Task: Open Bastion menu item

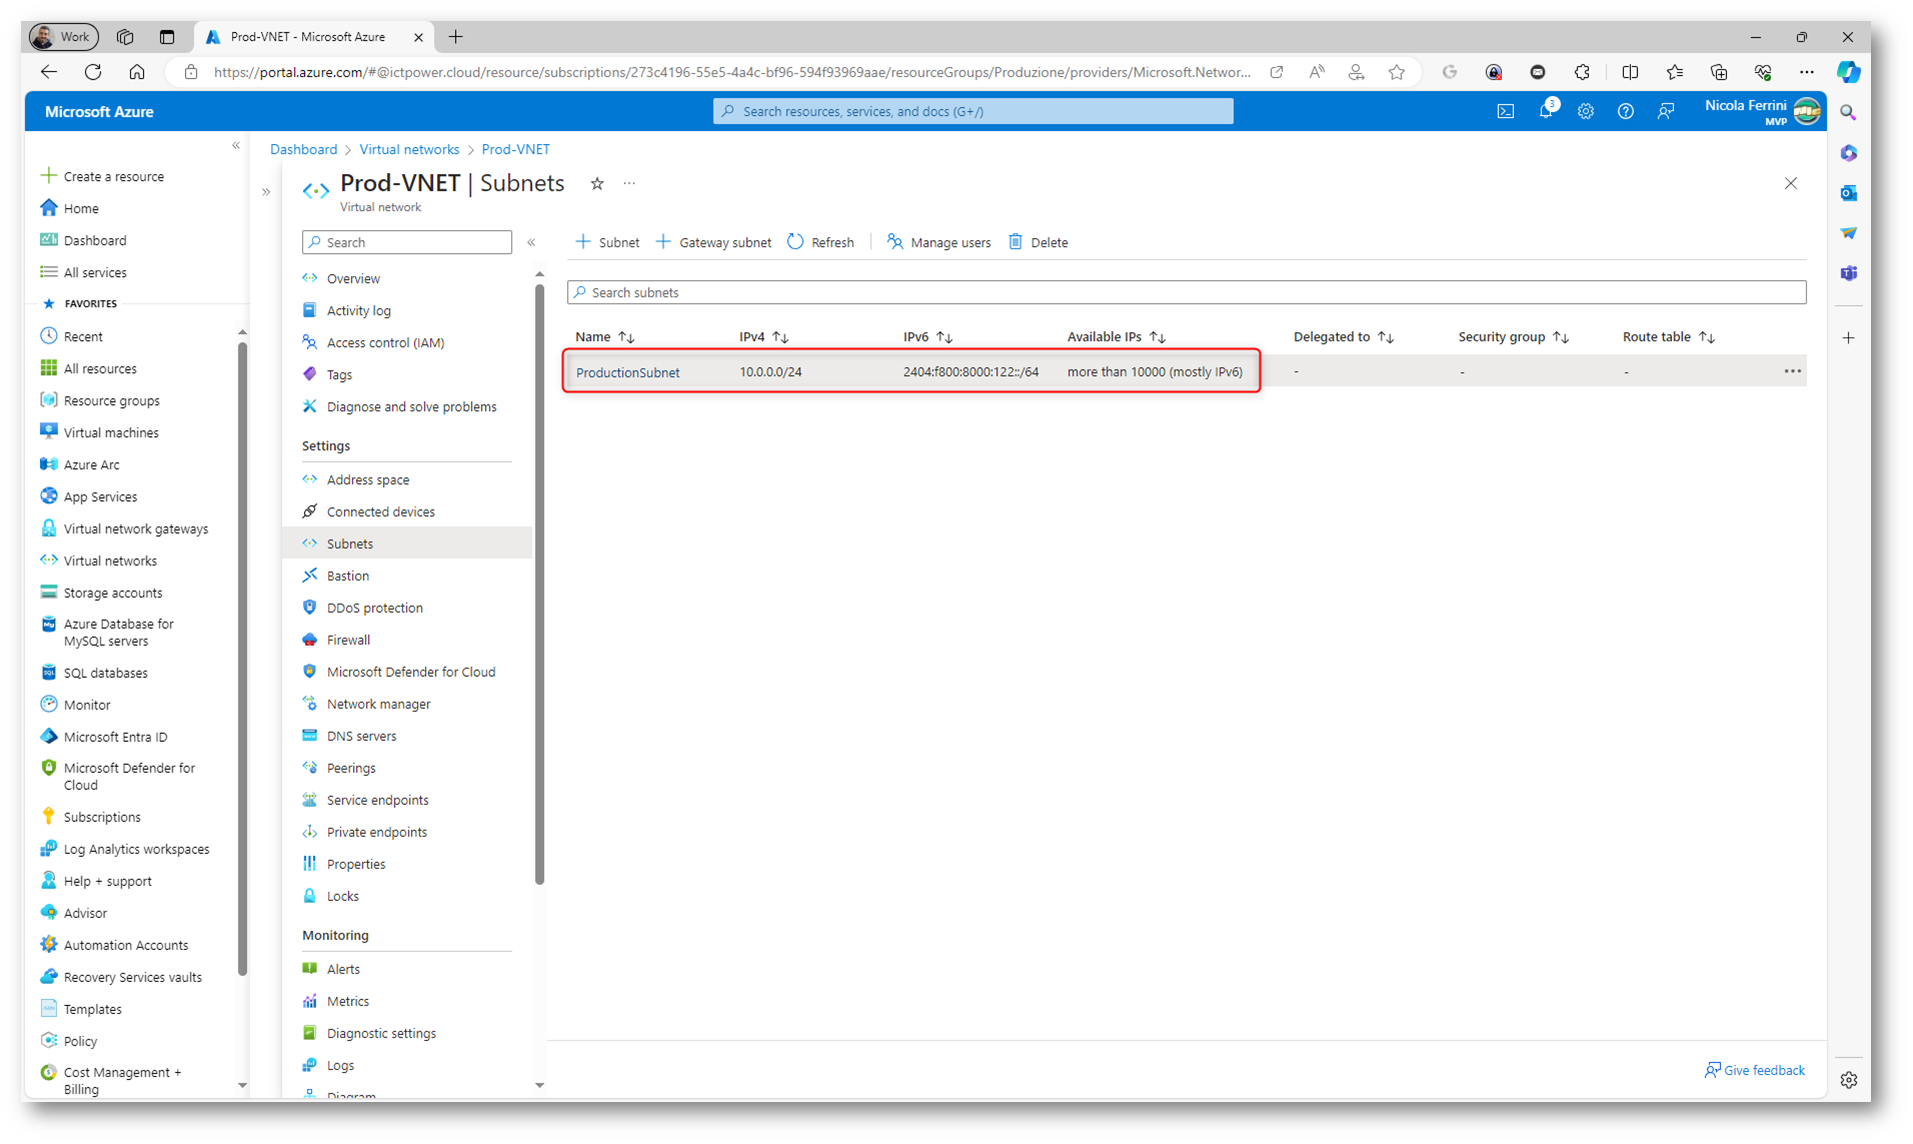Action: coord(347,575)
